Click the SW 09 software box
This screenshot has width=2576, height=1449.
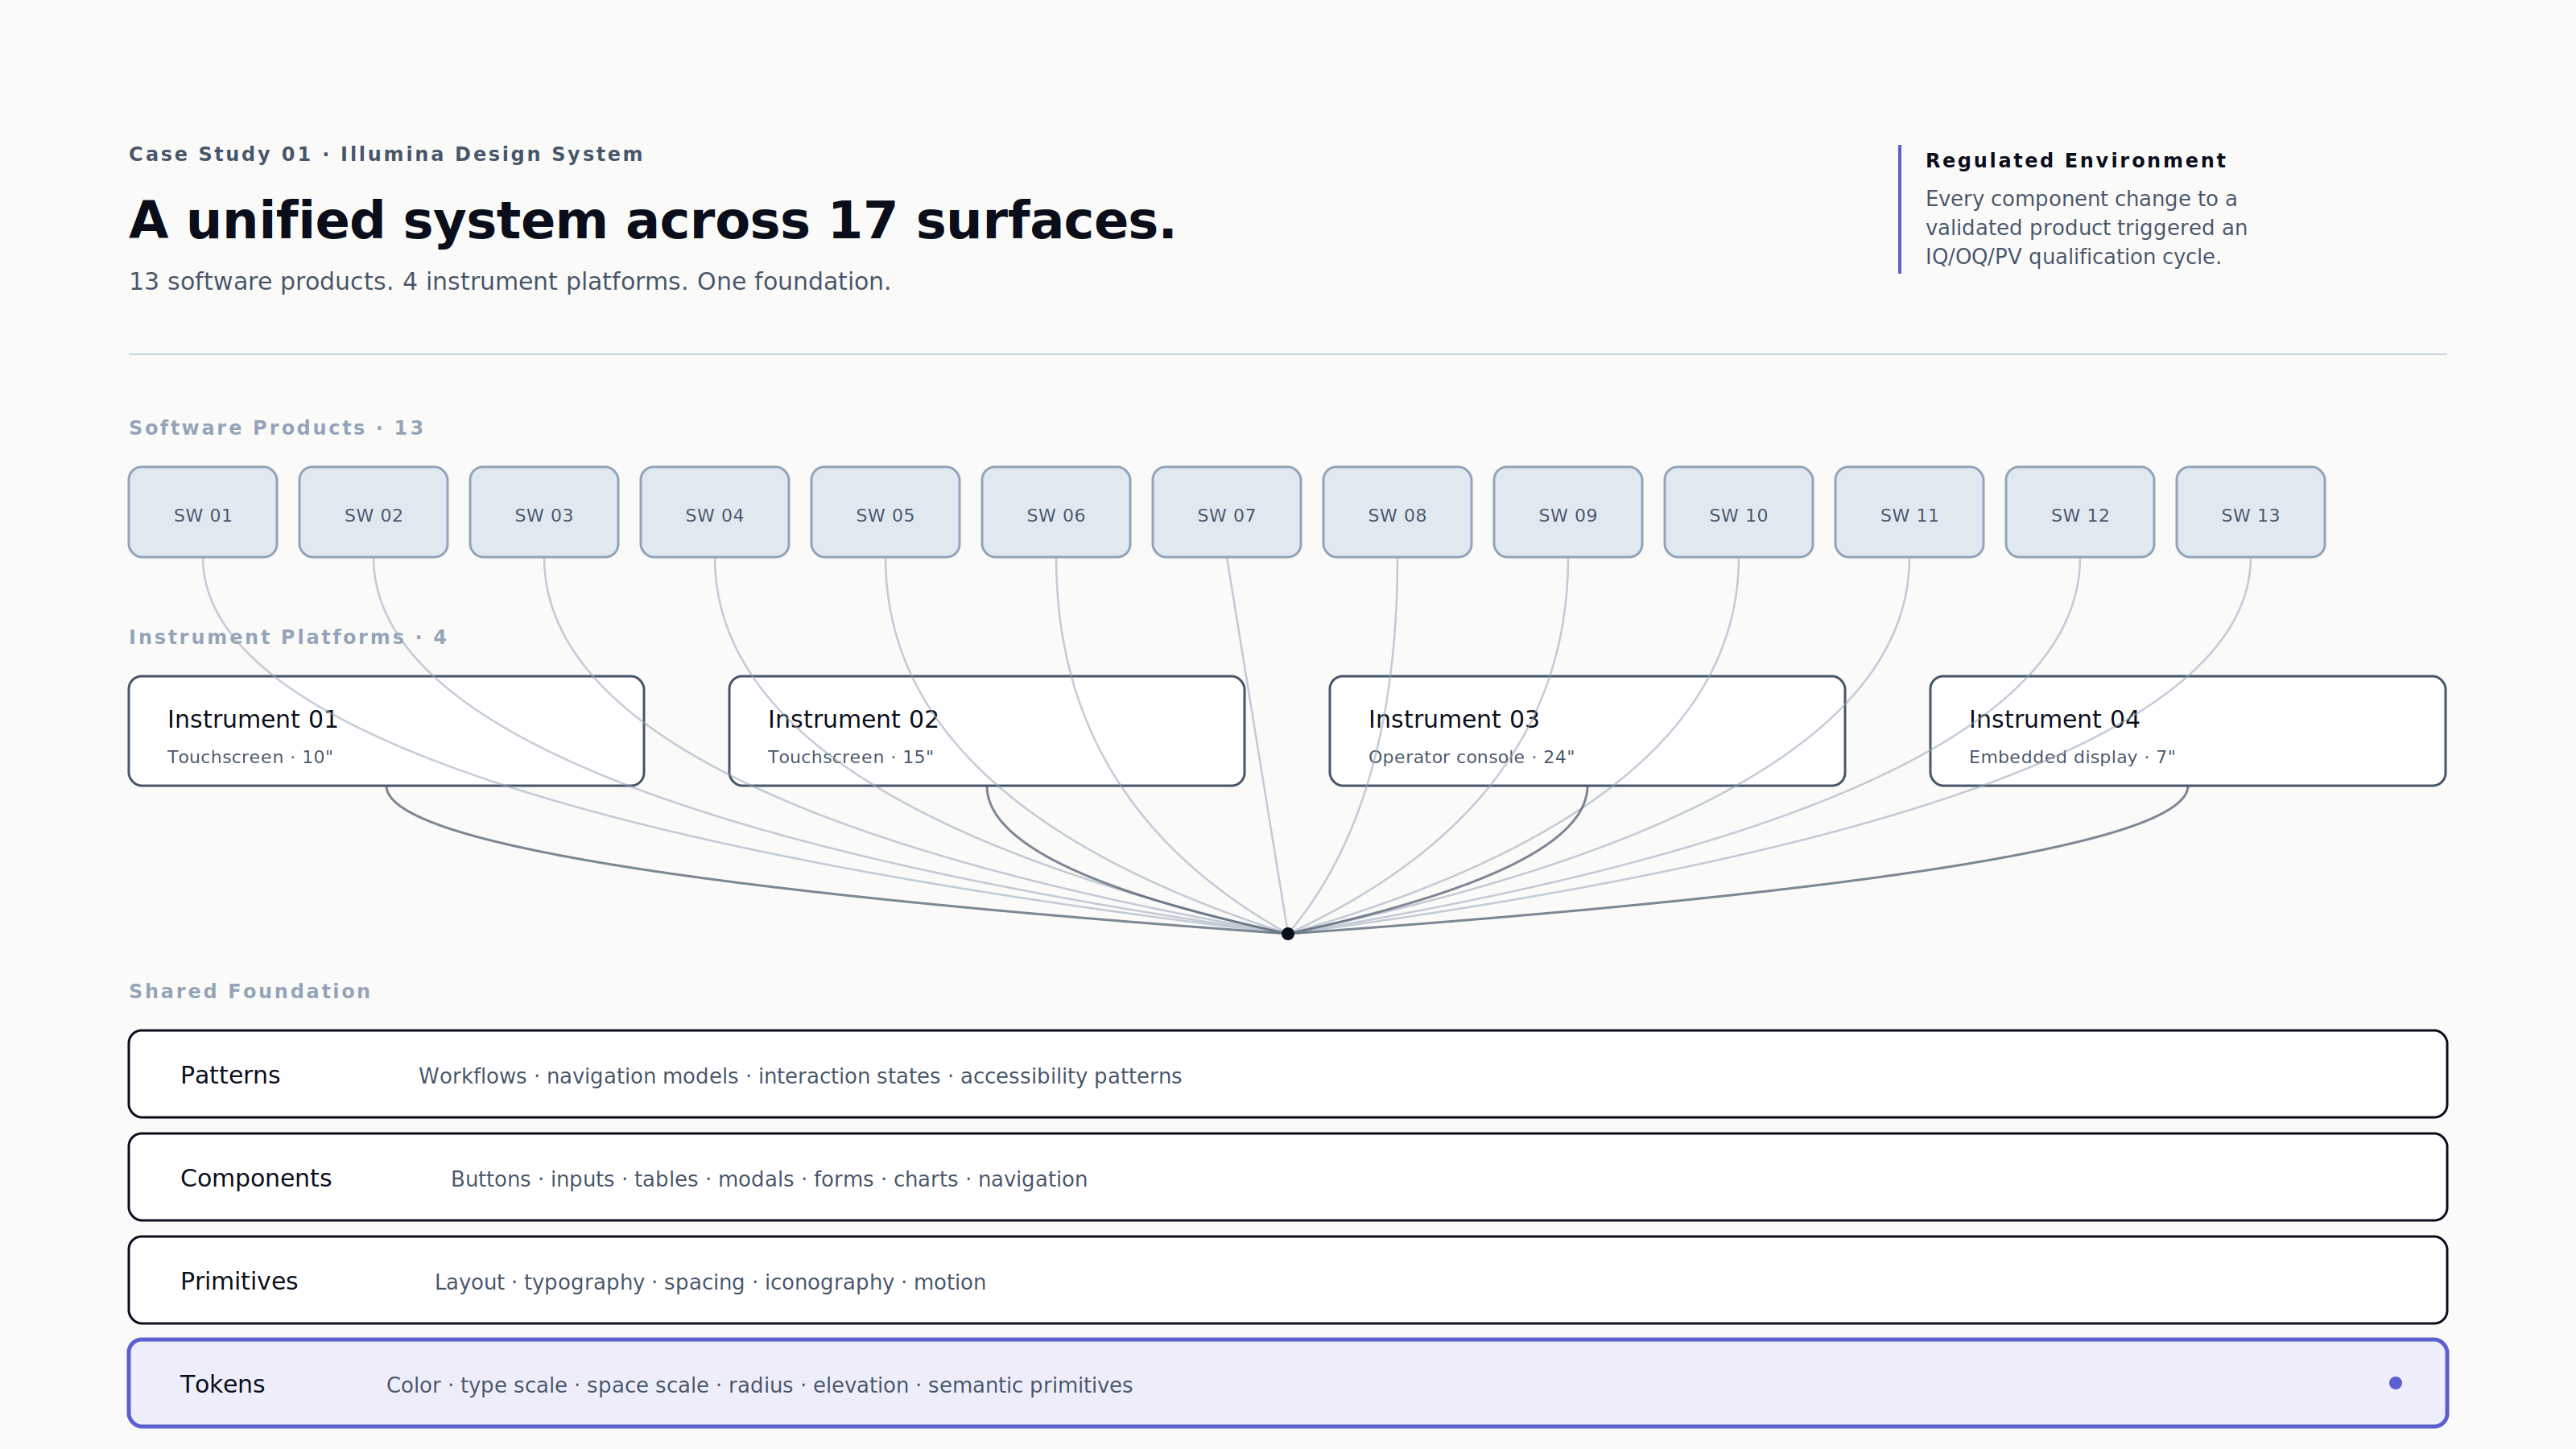(1568, 512)
